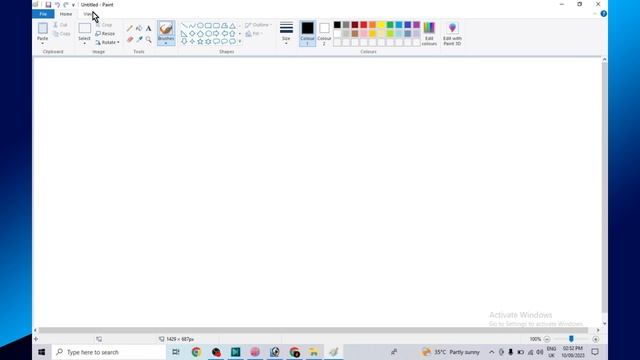The height and width of the screenshot is (360, 640).
Task: Expand the Paste dropdown arrow
Action: click(42, 43)
